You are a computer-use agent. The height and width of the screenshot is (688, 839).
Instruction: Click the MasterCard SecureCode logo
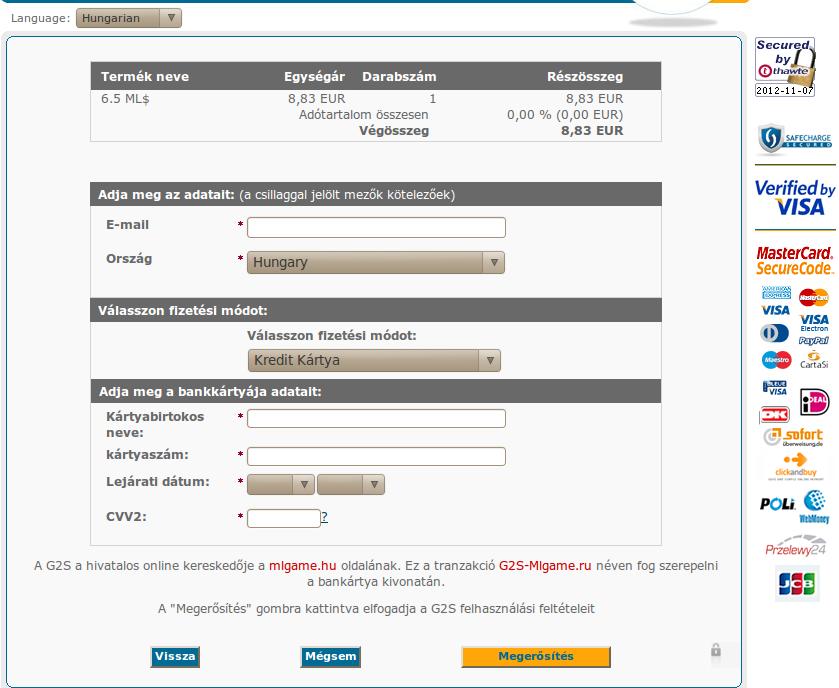[x=795, y=261]
